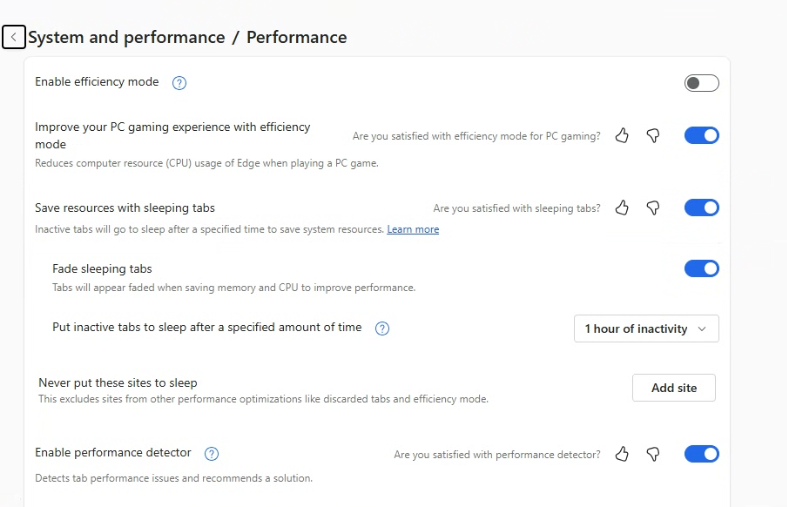The width and height of the screenshot is (787, 507).
Task: Open the 1 hour of inactivity dropdown
Action: click(x=645, y=329)
